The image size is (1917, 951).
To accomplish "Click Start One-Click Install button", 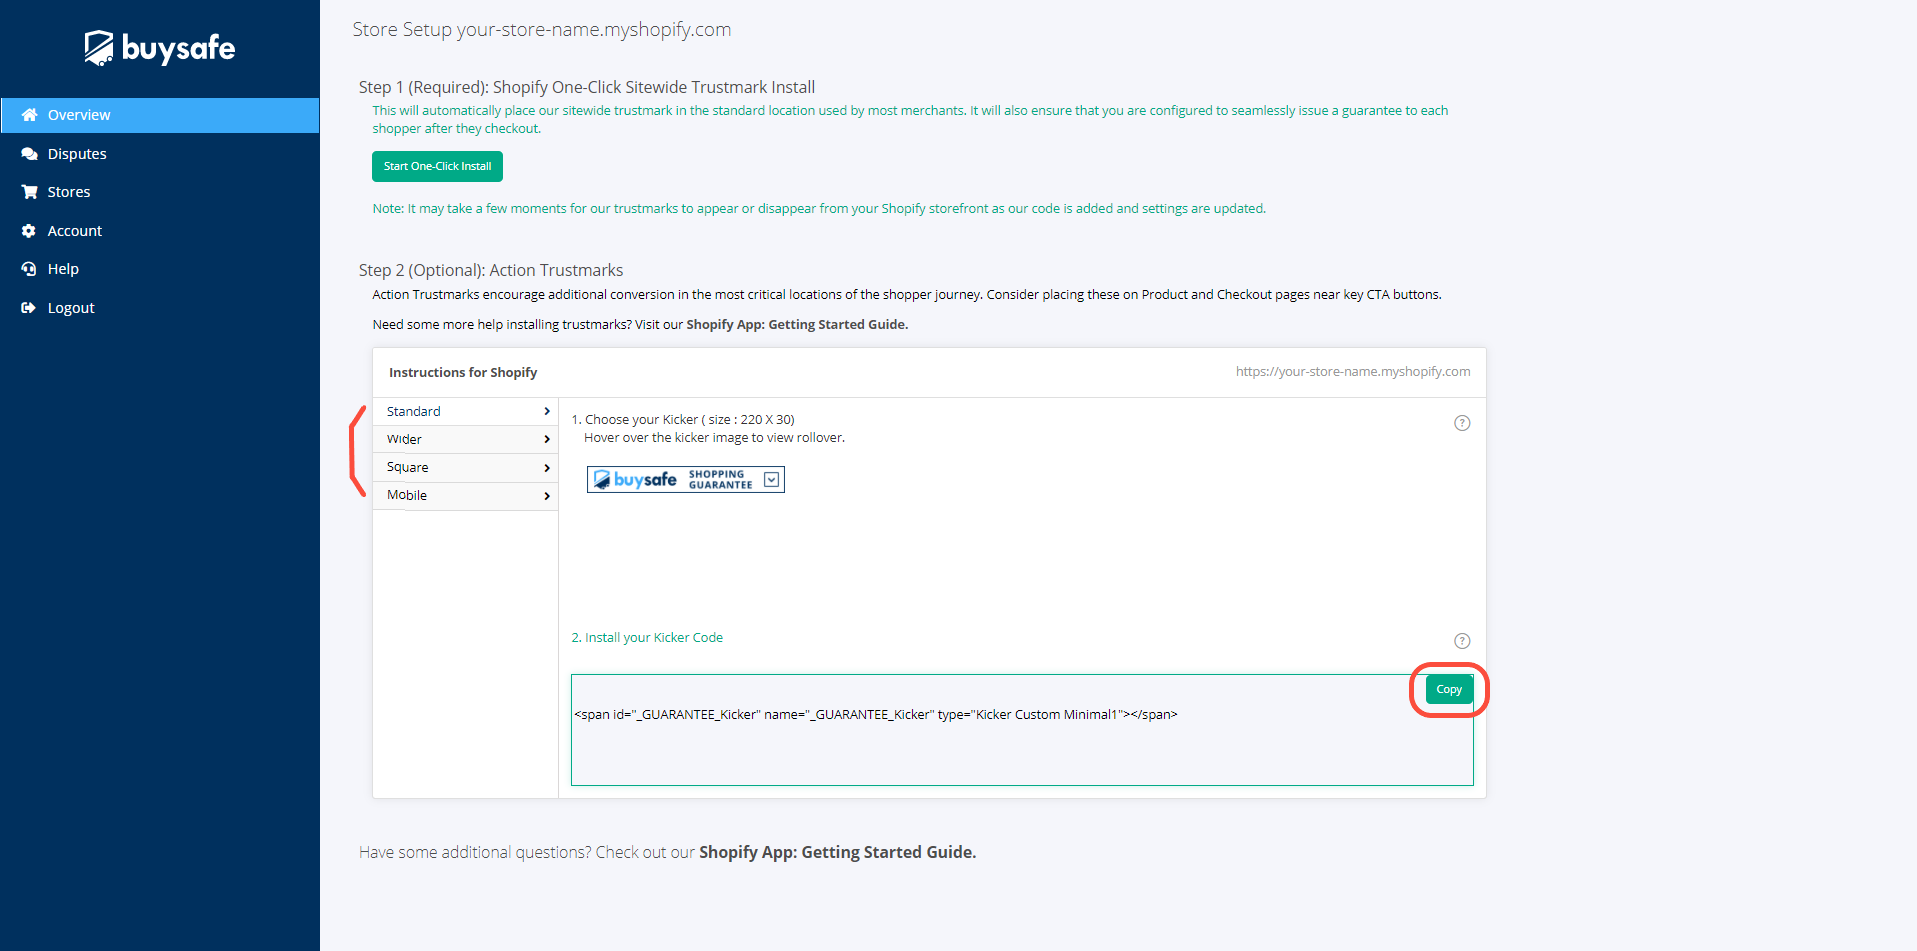I will (x=437, y=166).
